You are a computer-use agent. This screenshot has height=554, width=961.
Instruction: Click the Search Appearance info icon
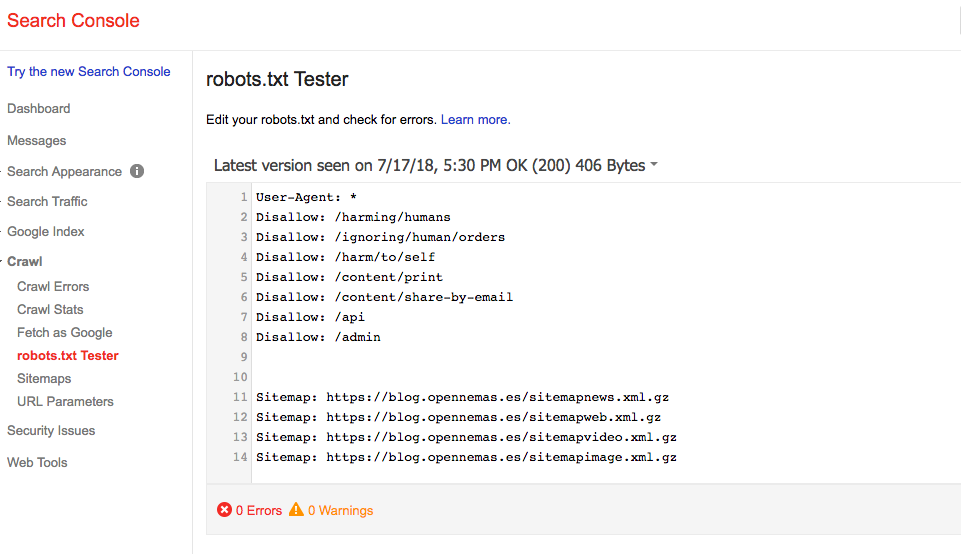137,171
